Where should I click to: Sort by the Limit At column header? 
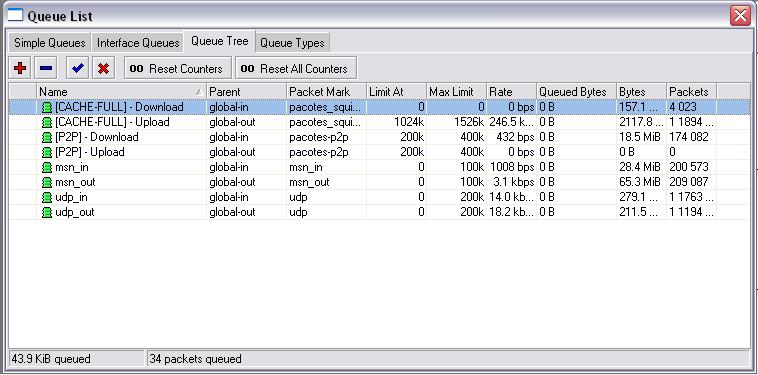pyautogui.click(x=396, y=91)
